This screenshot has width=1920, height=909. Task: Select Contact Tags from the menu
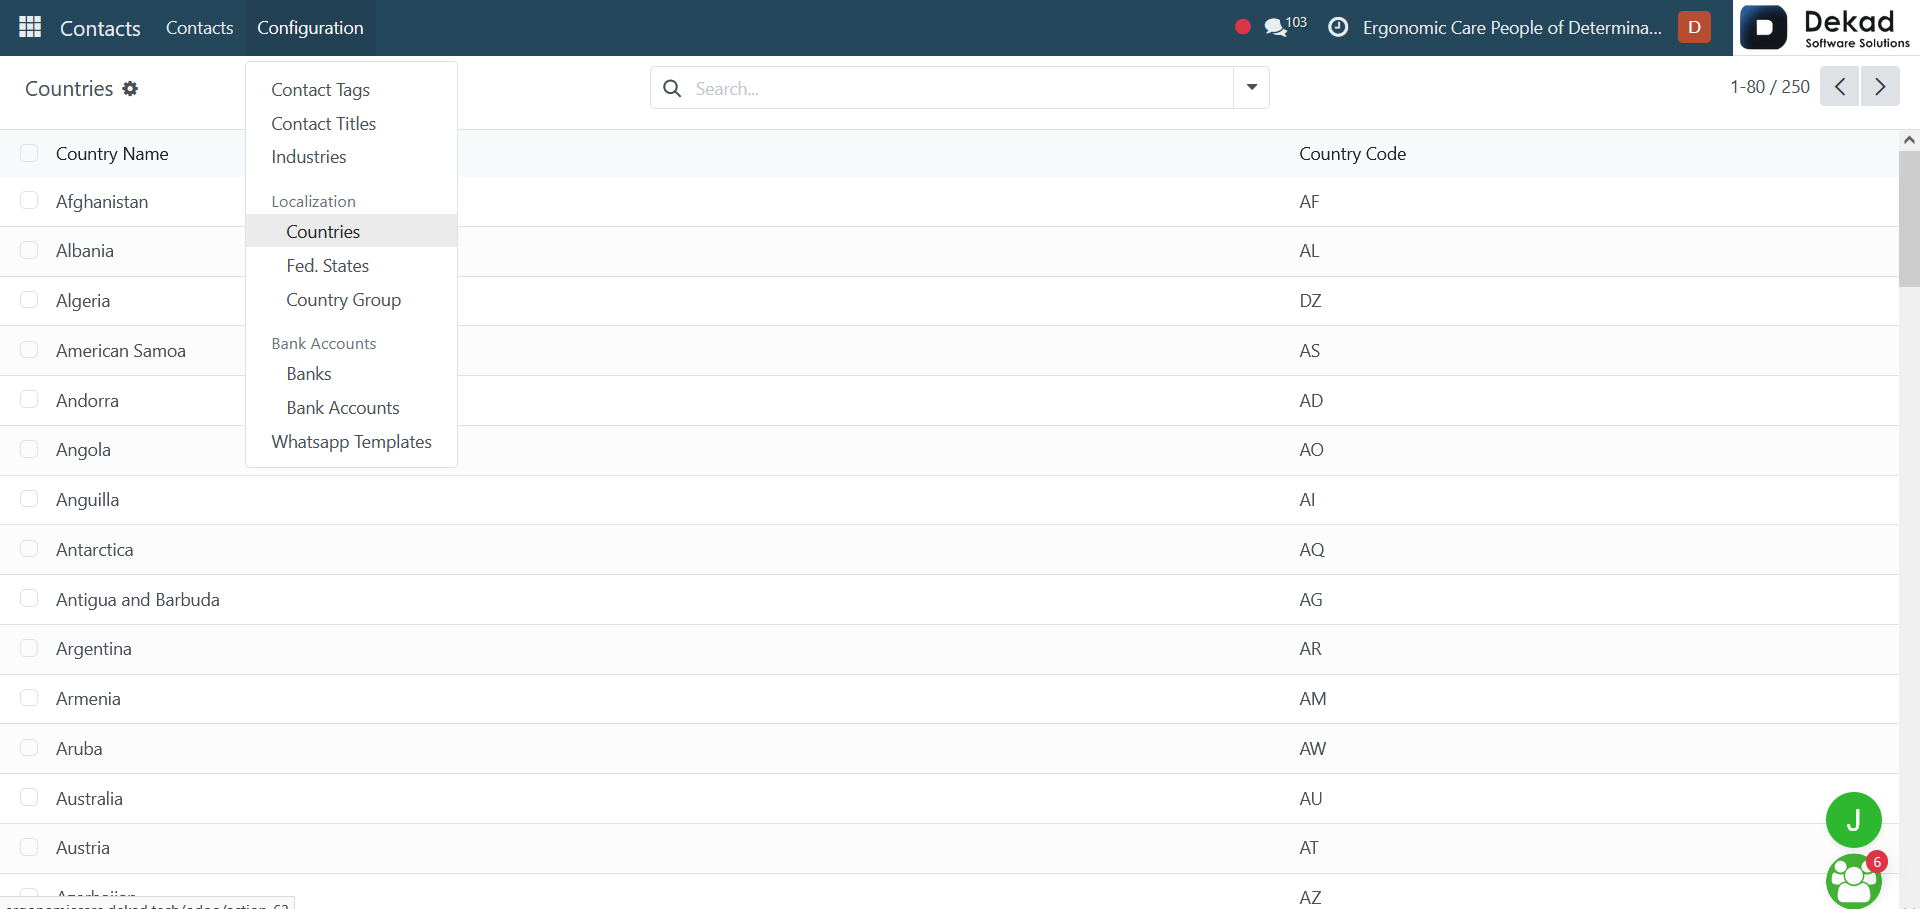[351, 90]
